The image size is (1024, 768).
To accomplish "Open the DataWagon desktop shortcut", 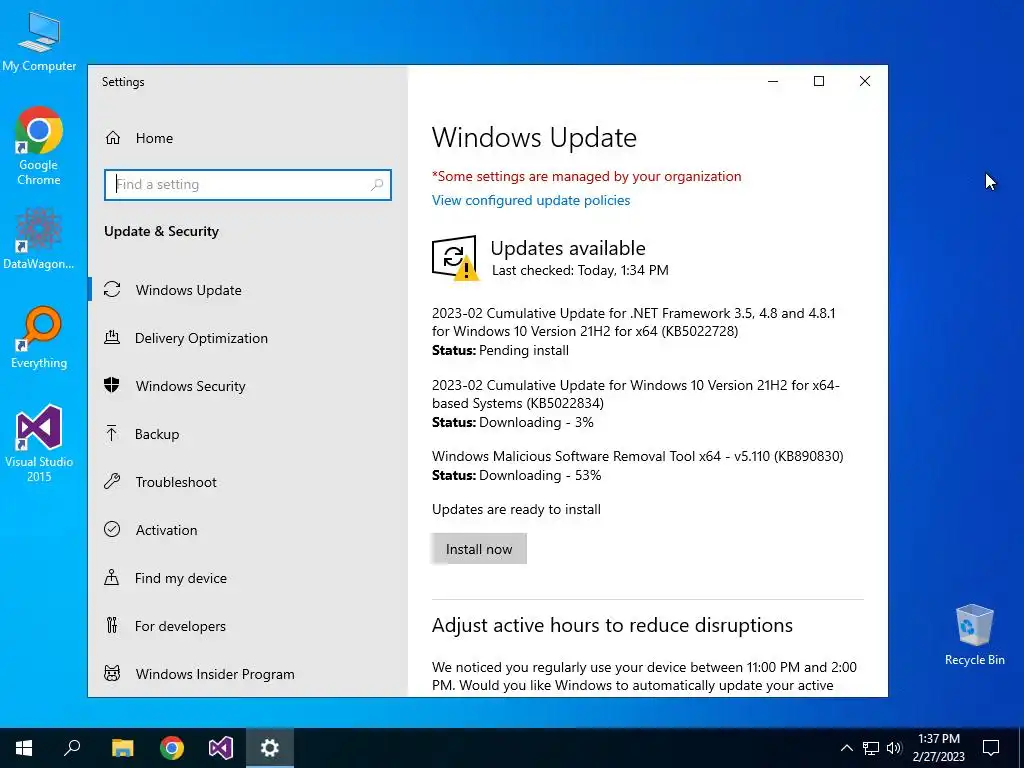I will (39, 238).
